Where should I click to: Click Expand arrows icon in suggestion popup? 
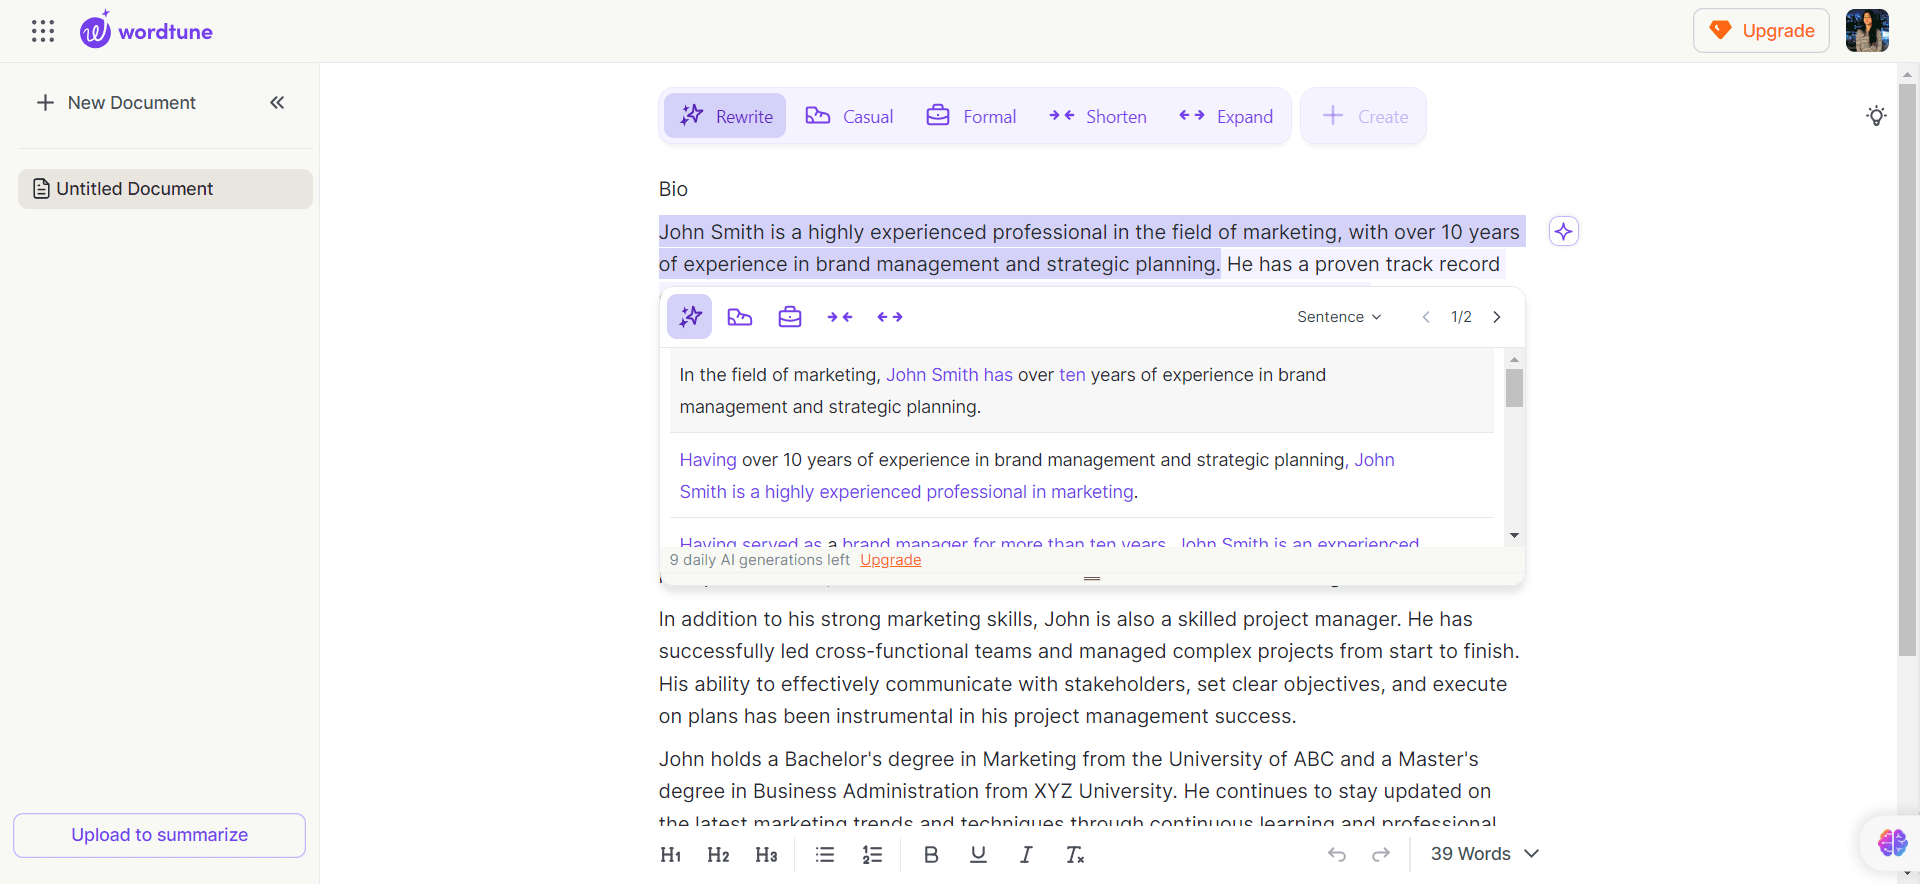(889, 317)
